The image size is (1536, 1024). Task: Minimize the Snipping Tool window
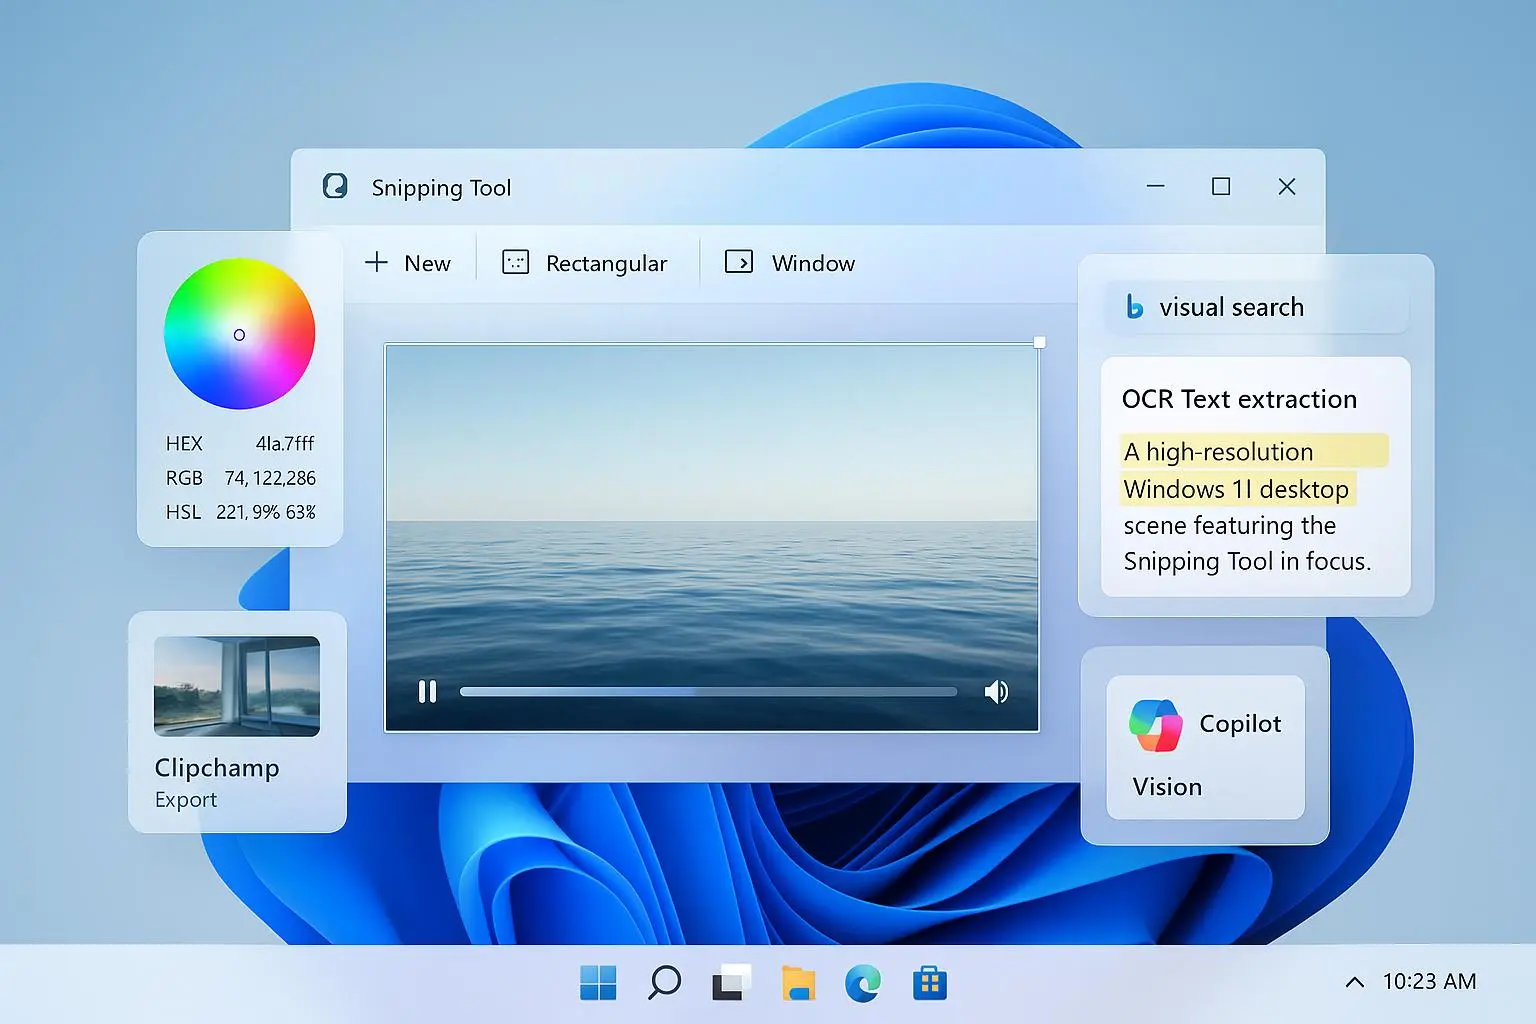1155,186
